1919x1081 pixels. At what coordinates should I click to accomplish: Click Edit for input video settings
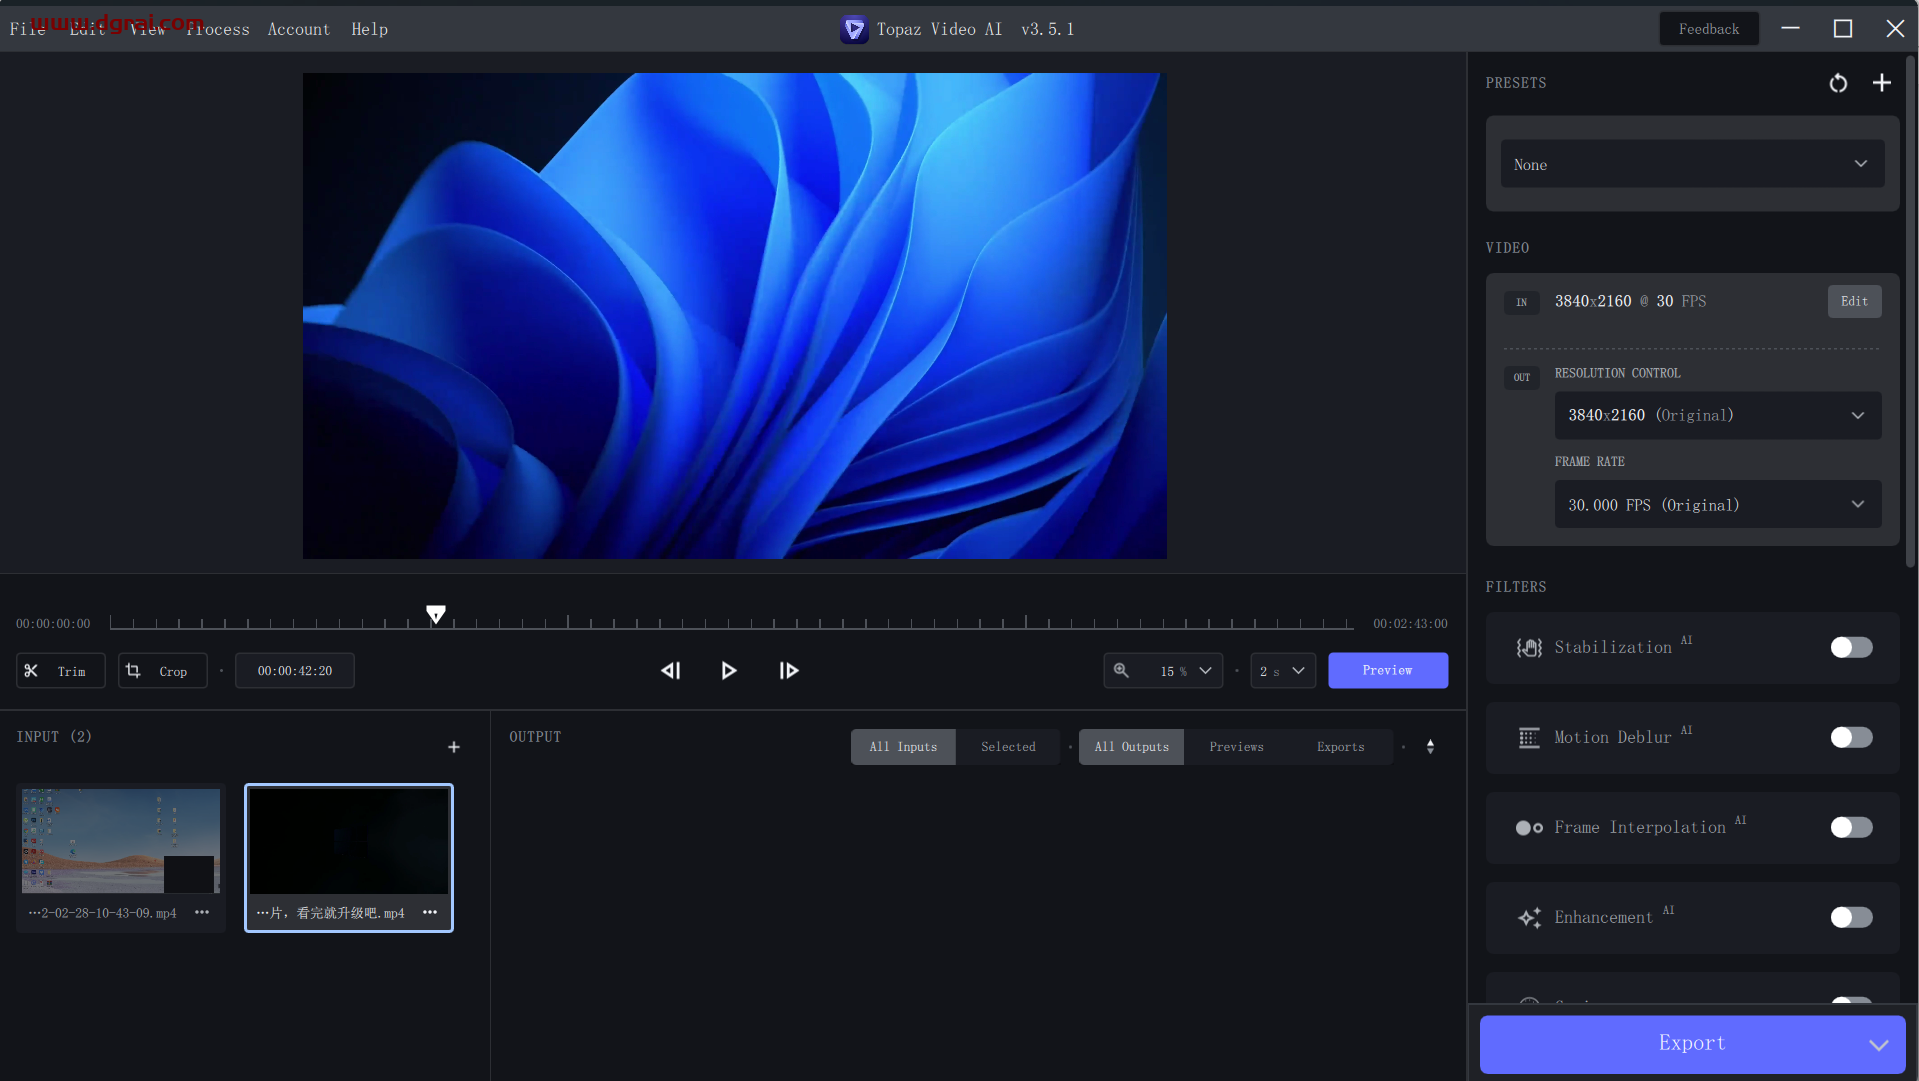click(1854, 301)
